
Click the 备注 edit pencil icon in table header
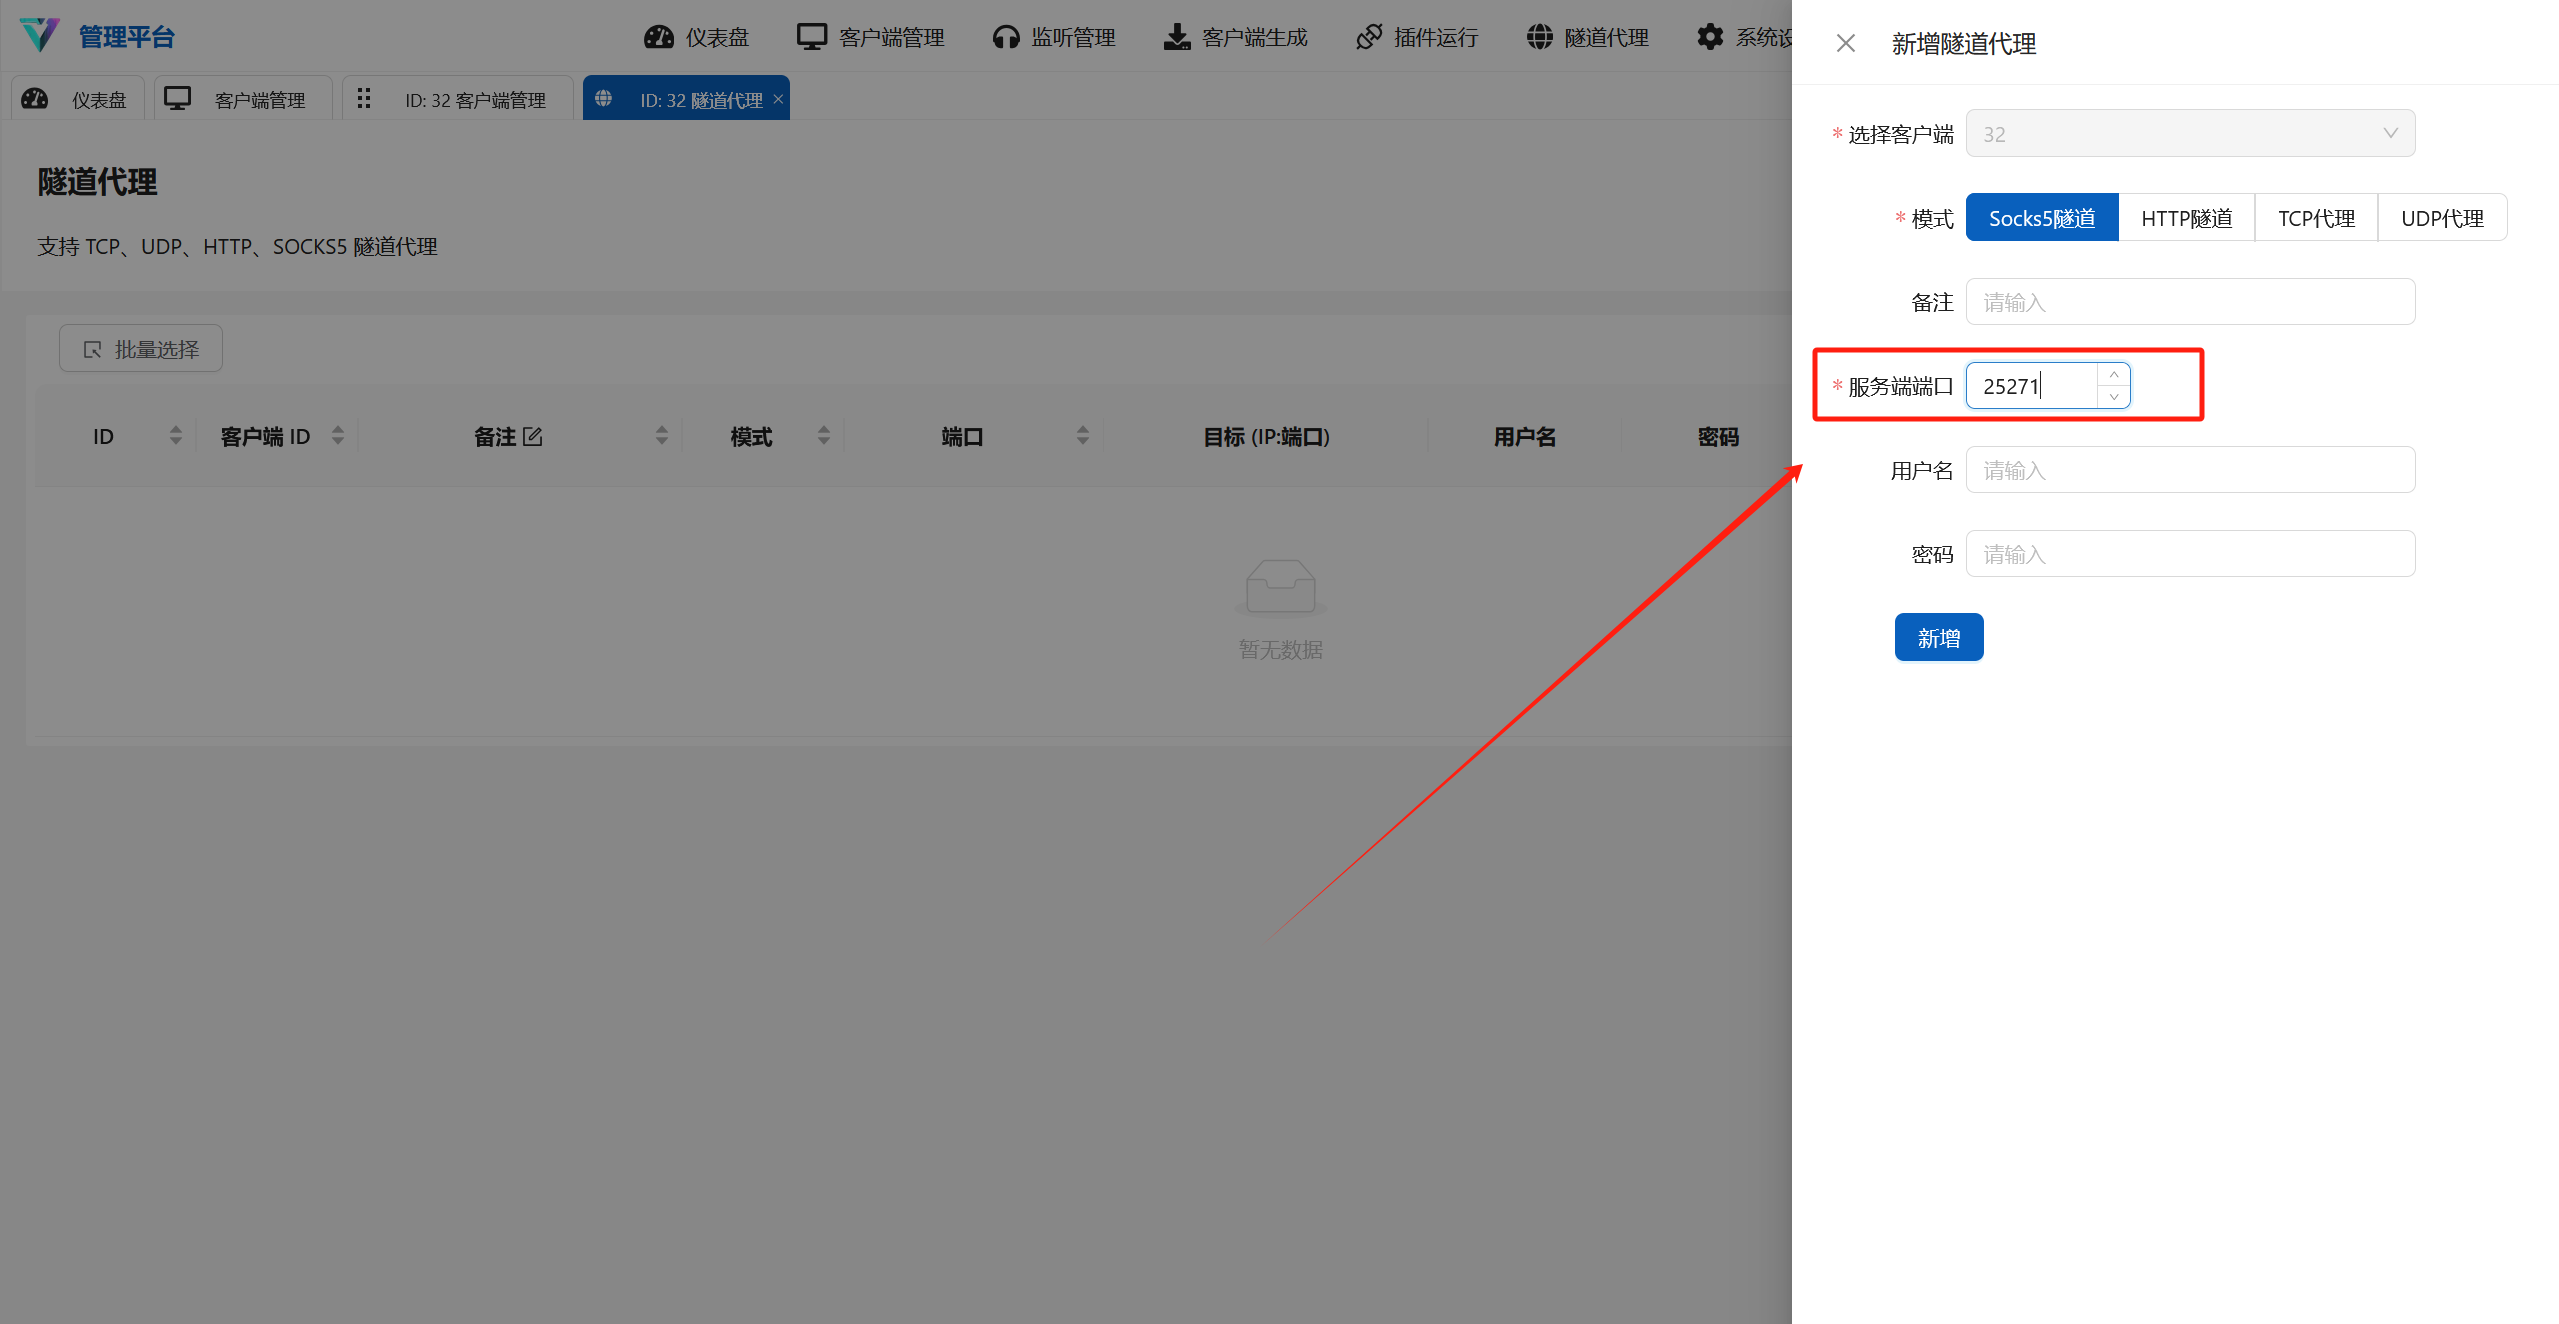[x=535, y=436]
